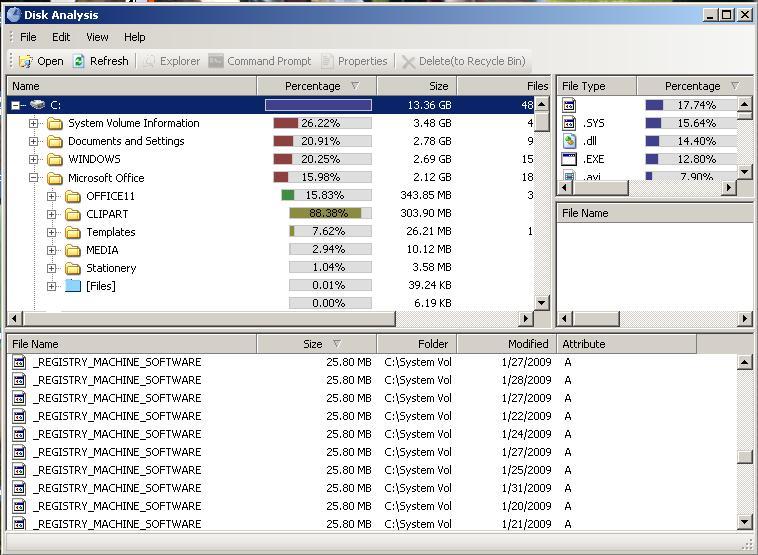Click the .dll file type icon

click(x=569, y=141)
